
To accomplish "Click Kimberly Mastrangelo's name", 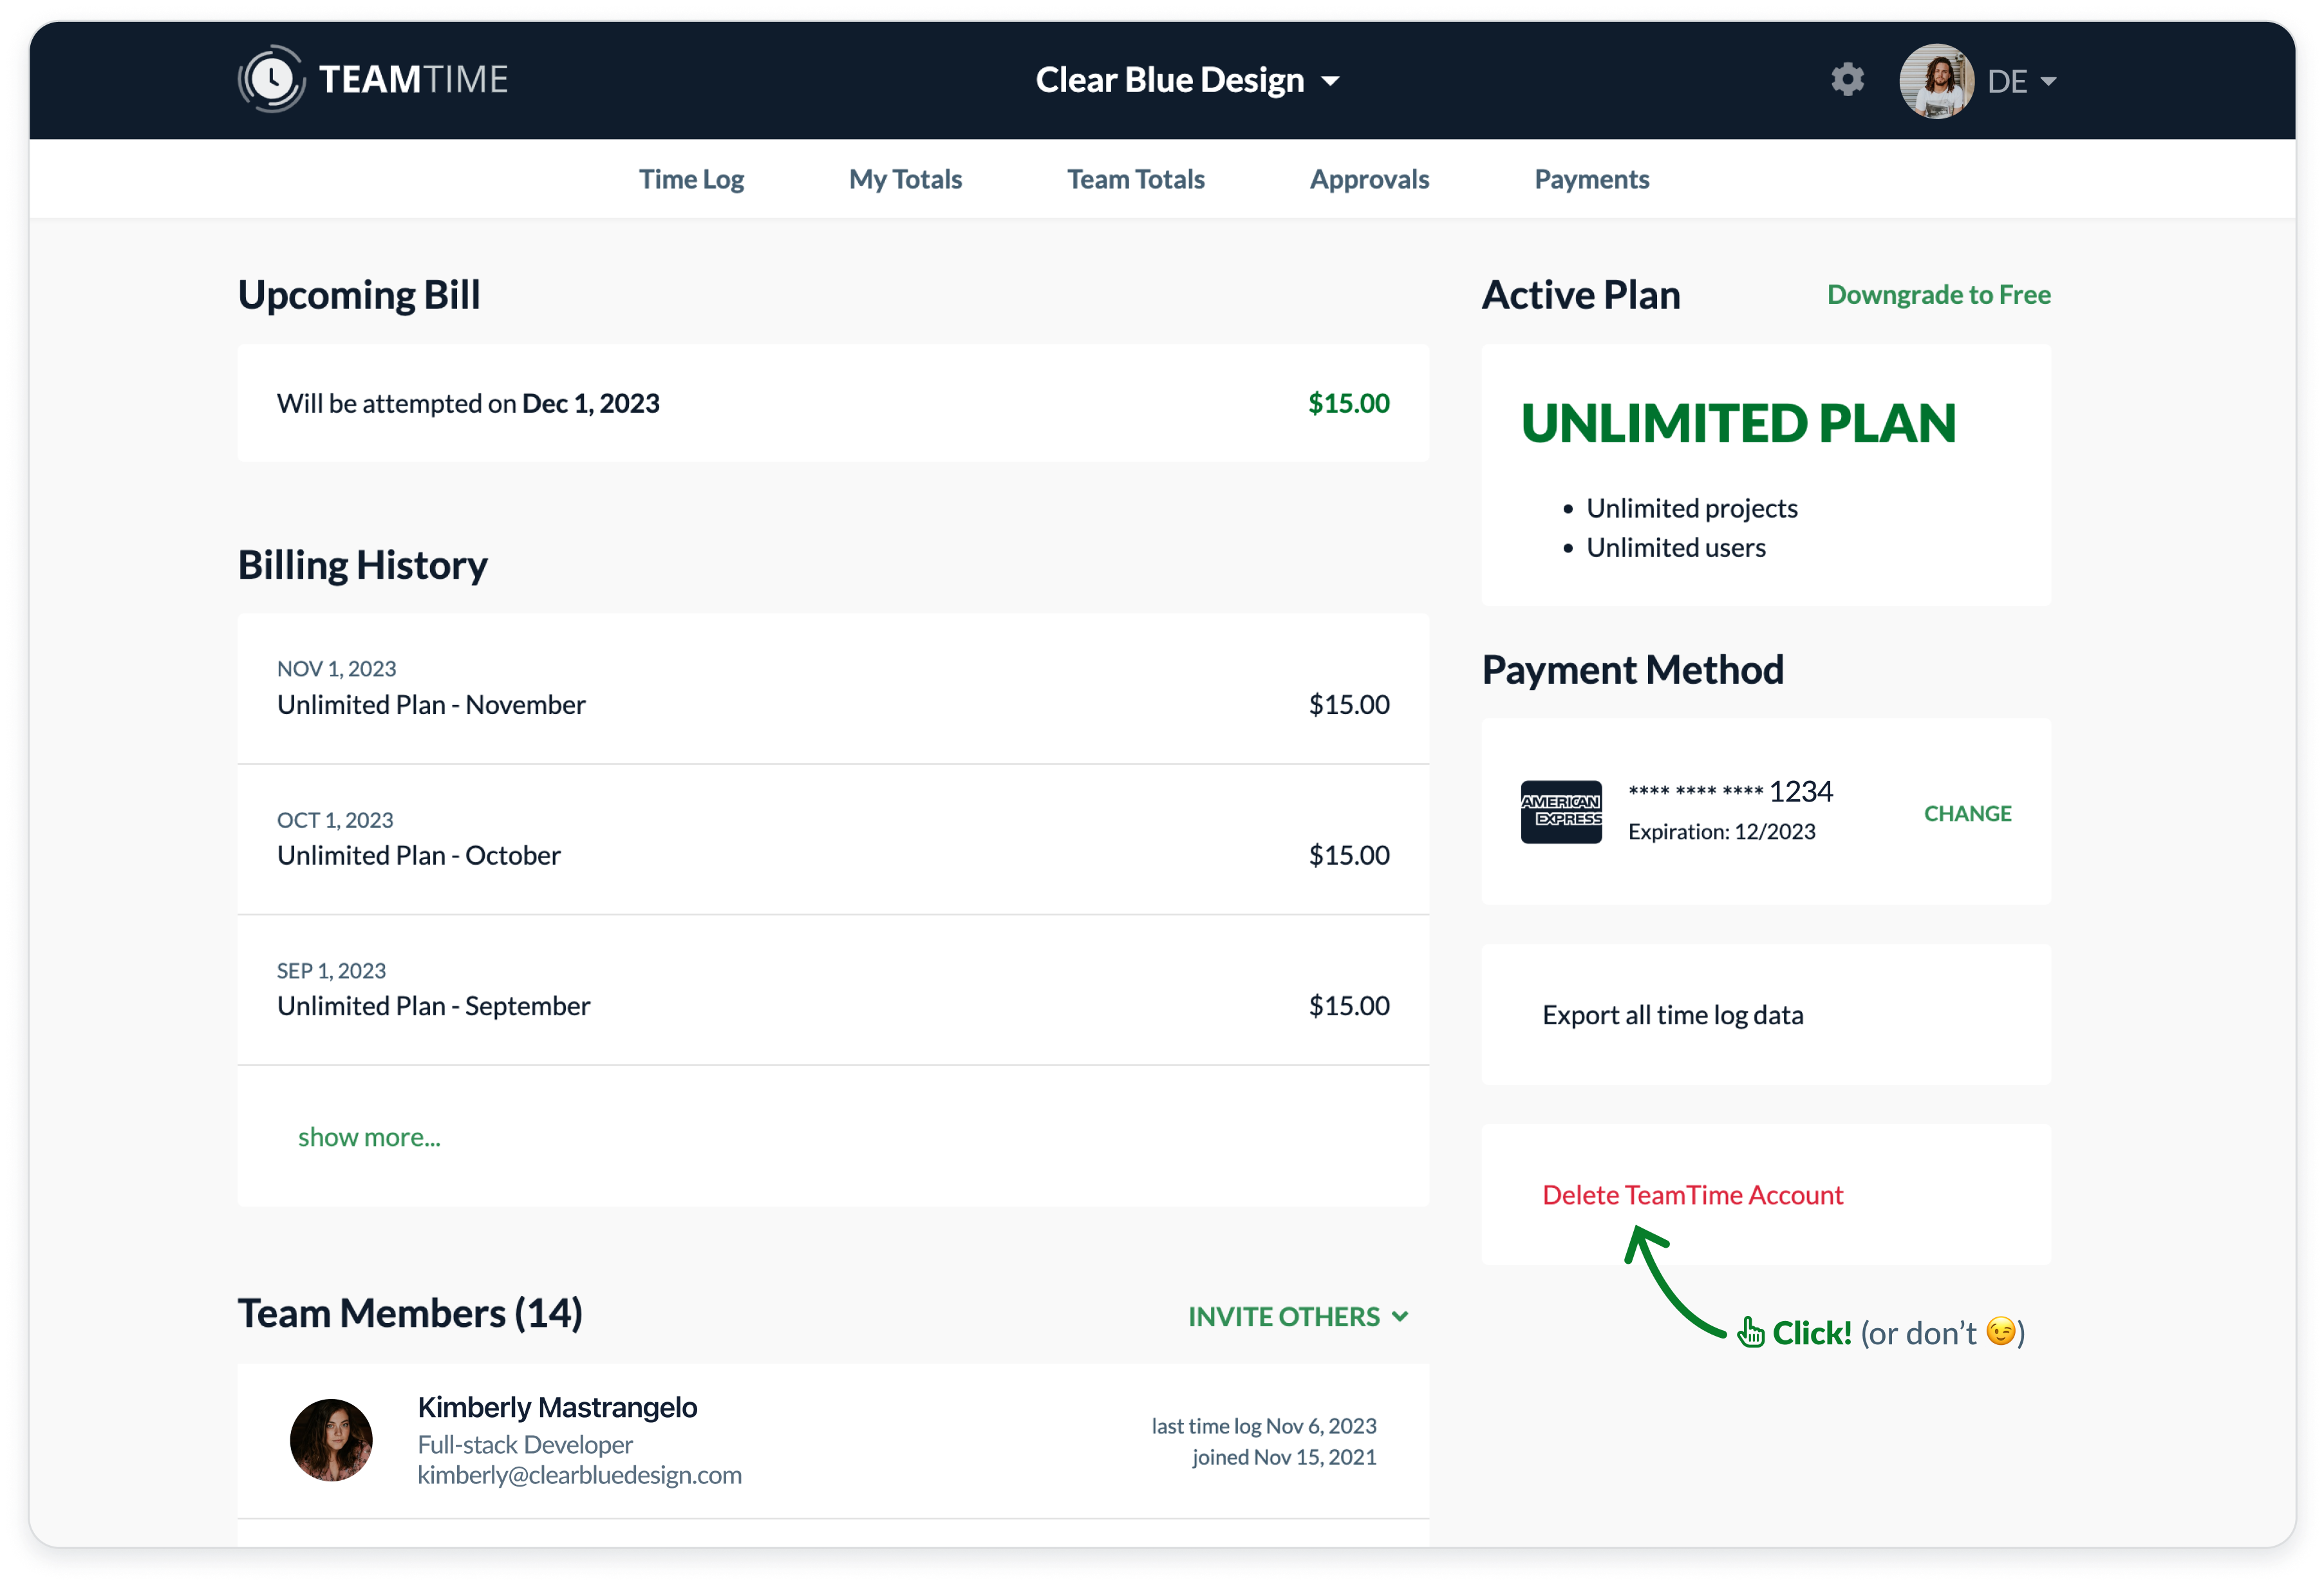I will [557, 1407].
